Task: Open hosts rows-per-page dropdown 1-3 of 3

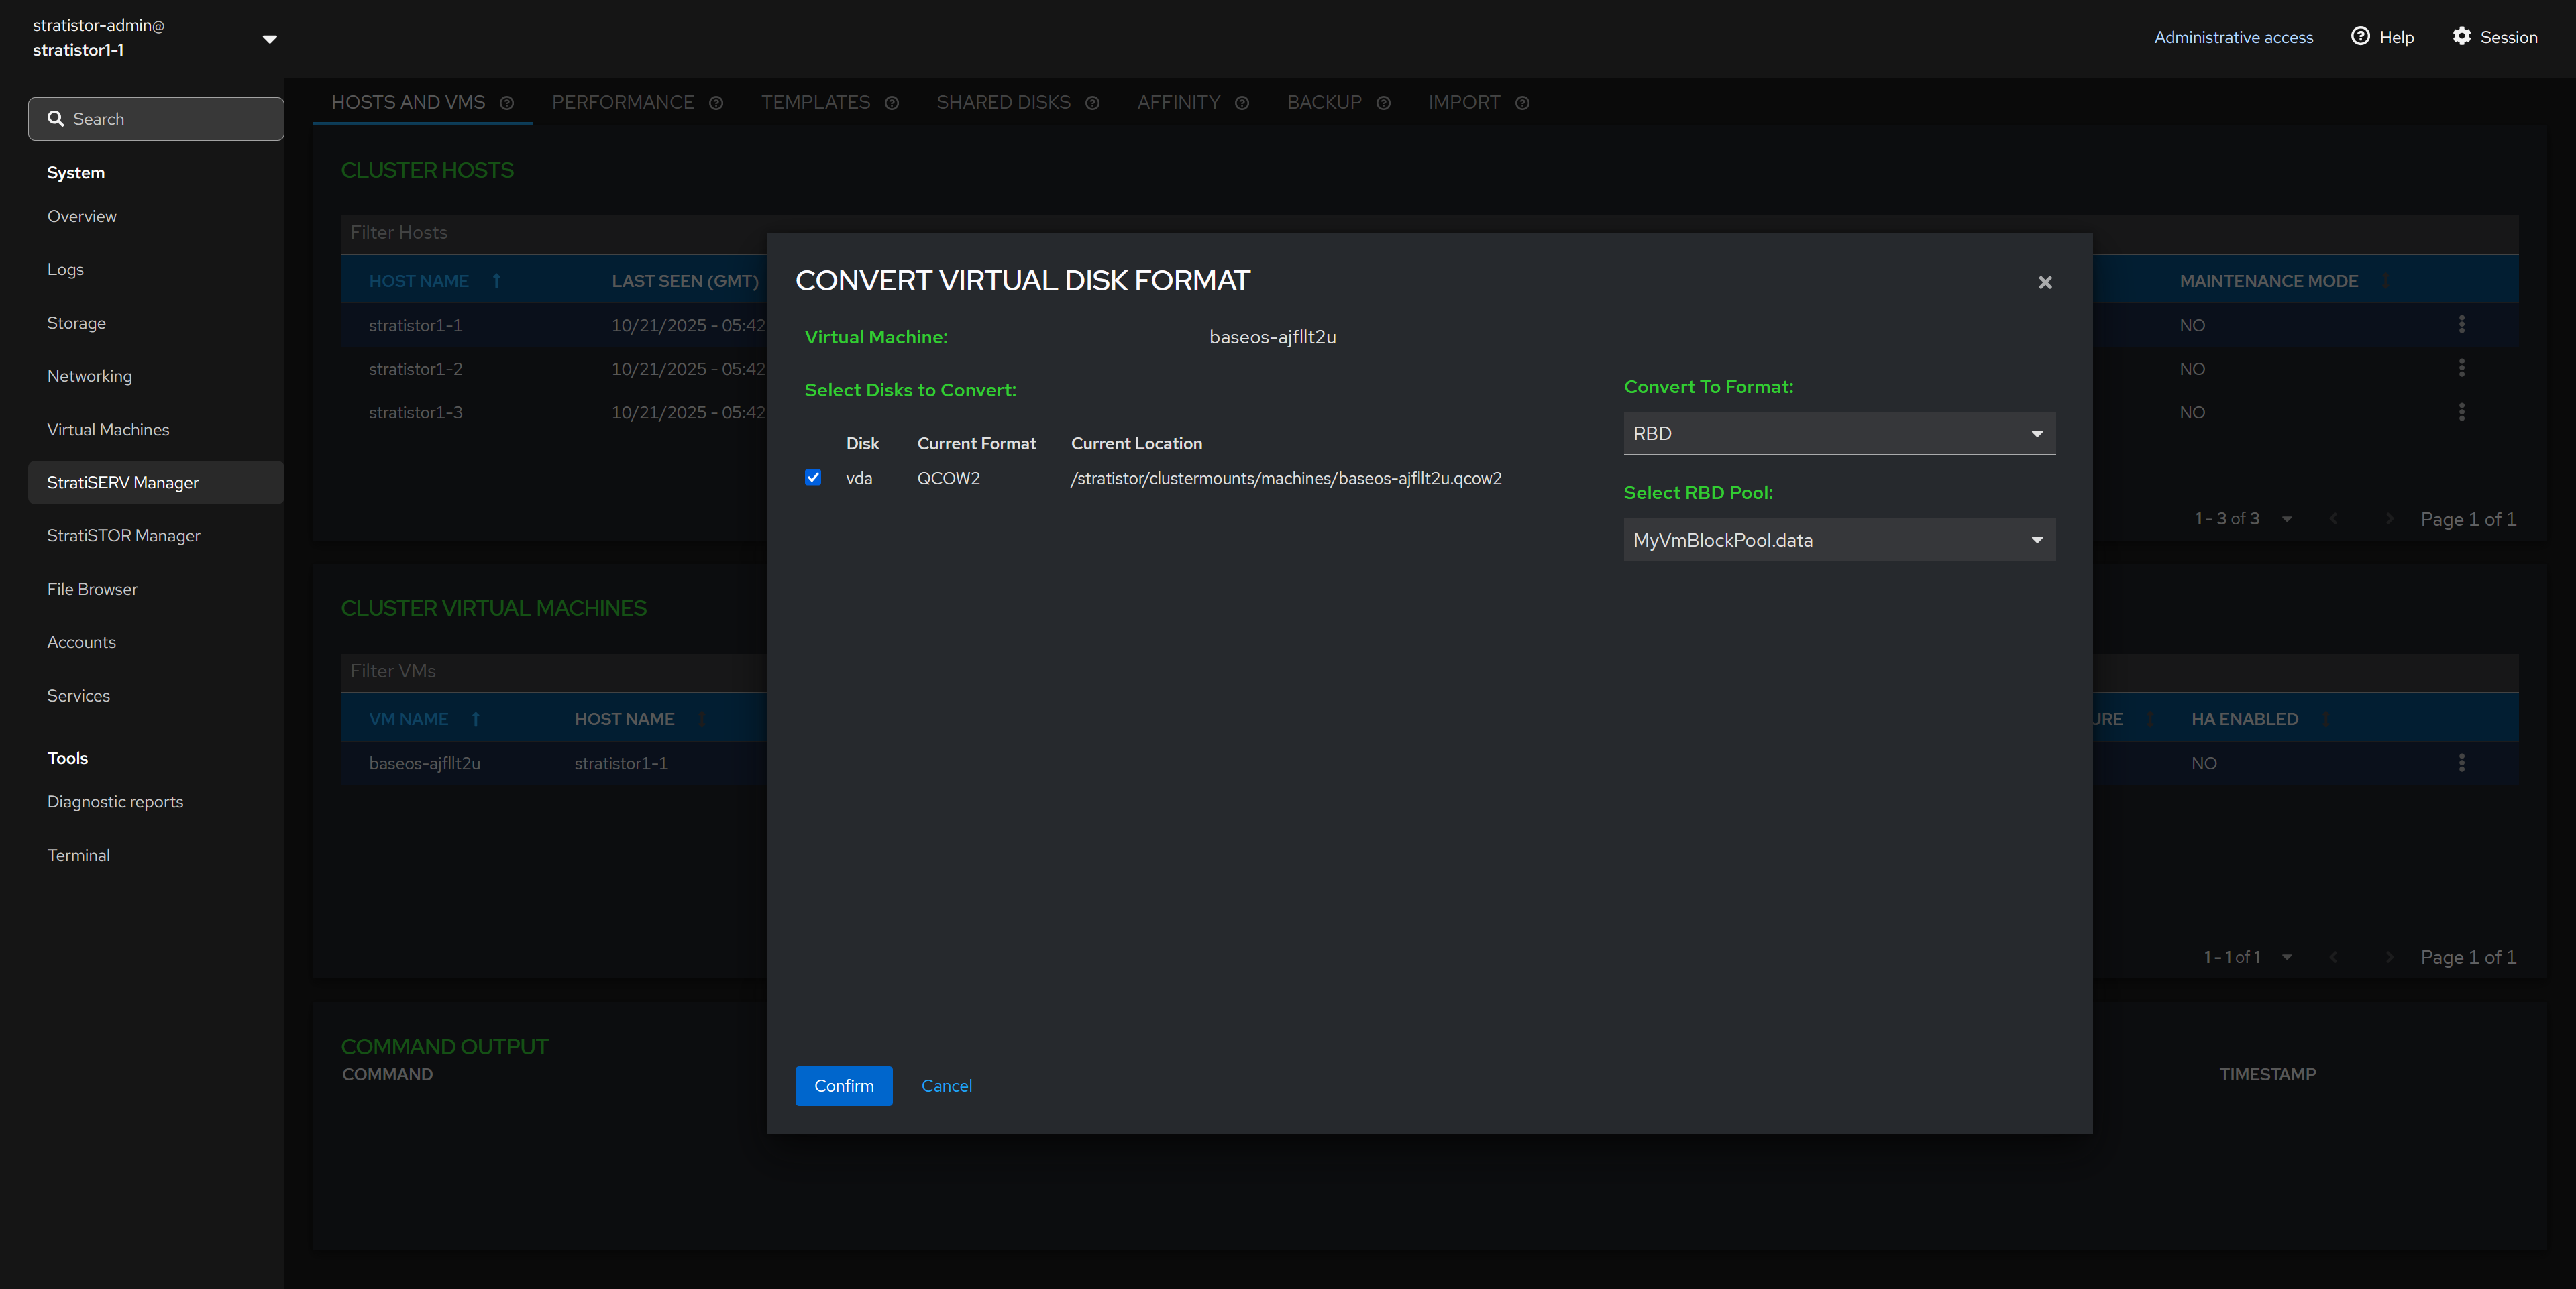Action: 2286,519
